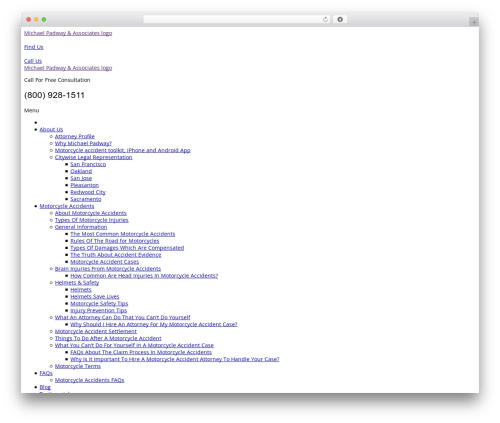
Task: Open FAQs About The Claim Process link
Action: pos(141,353)
